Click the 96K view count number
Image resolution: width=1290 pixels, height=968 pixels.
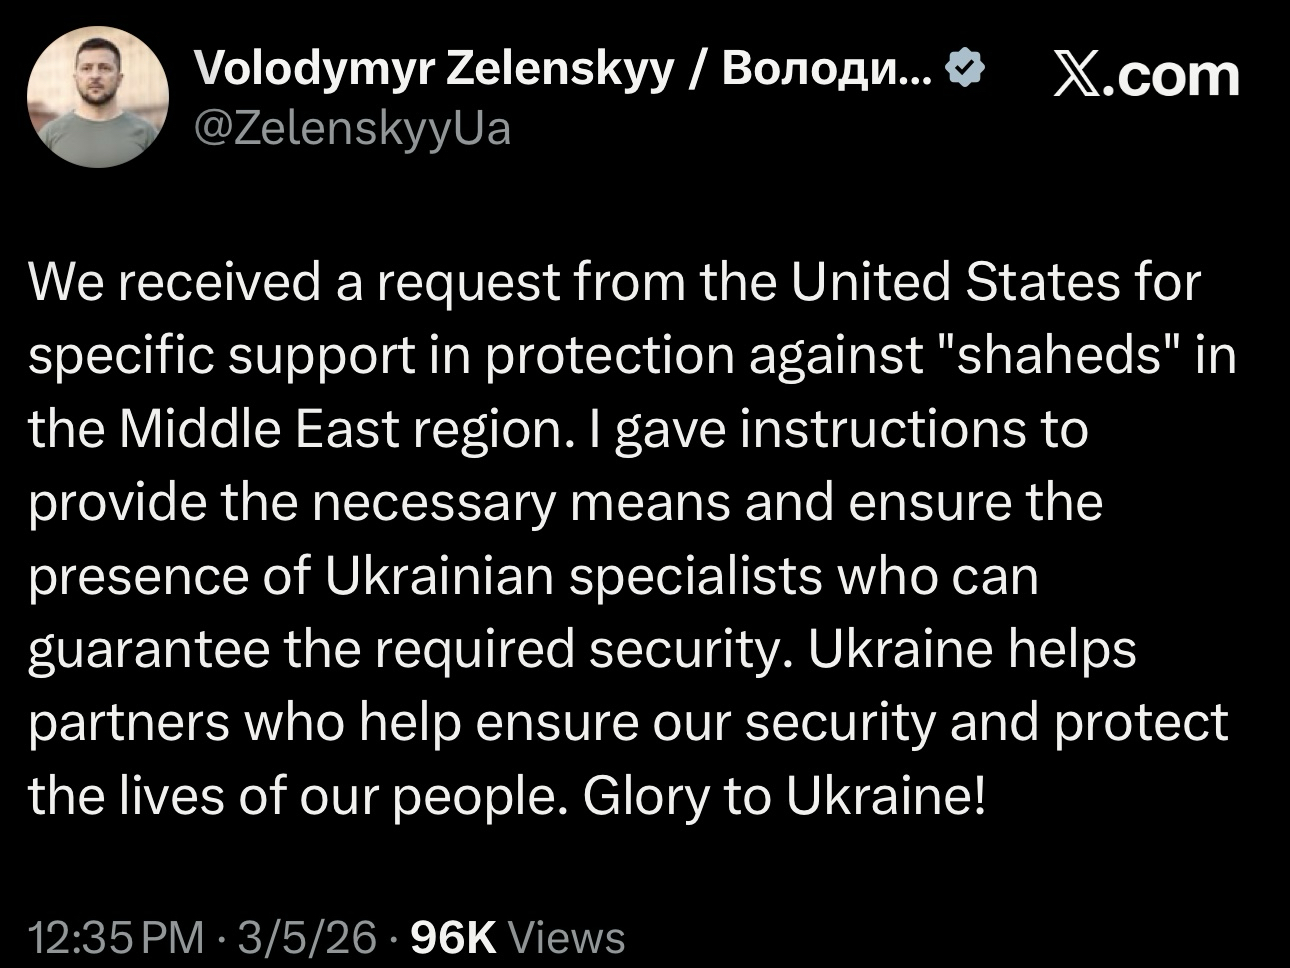click(453, 937)
